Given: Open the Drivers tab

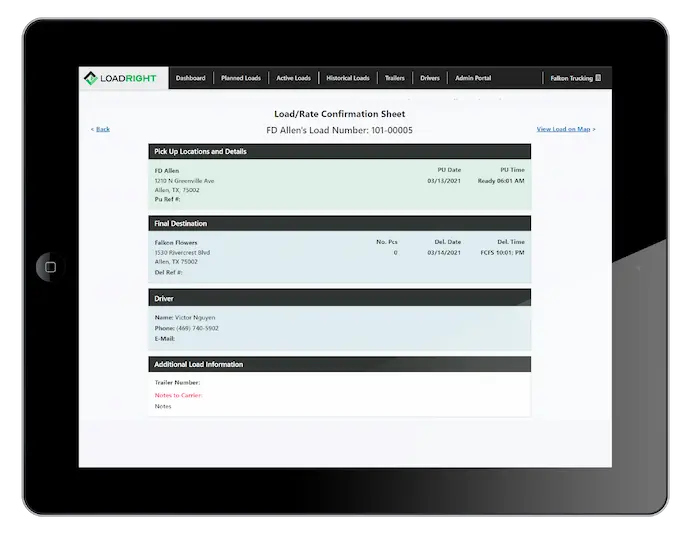Looking at the screenshot, I should (x=430, y=78).
